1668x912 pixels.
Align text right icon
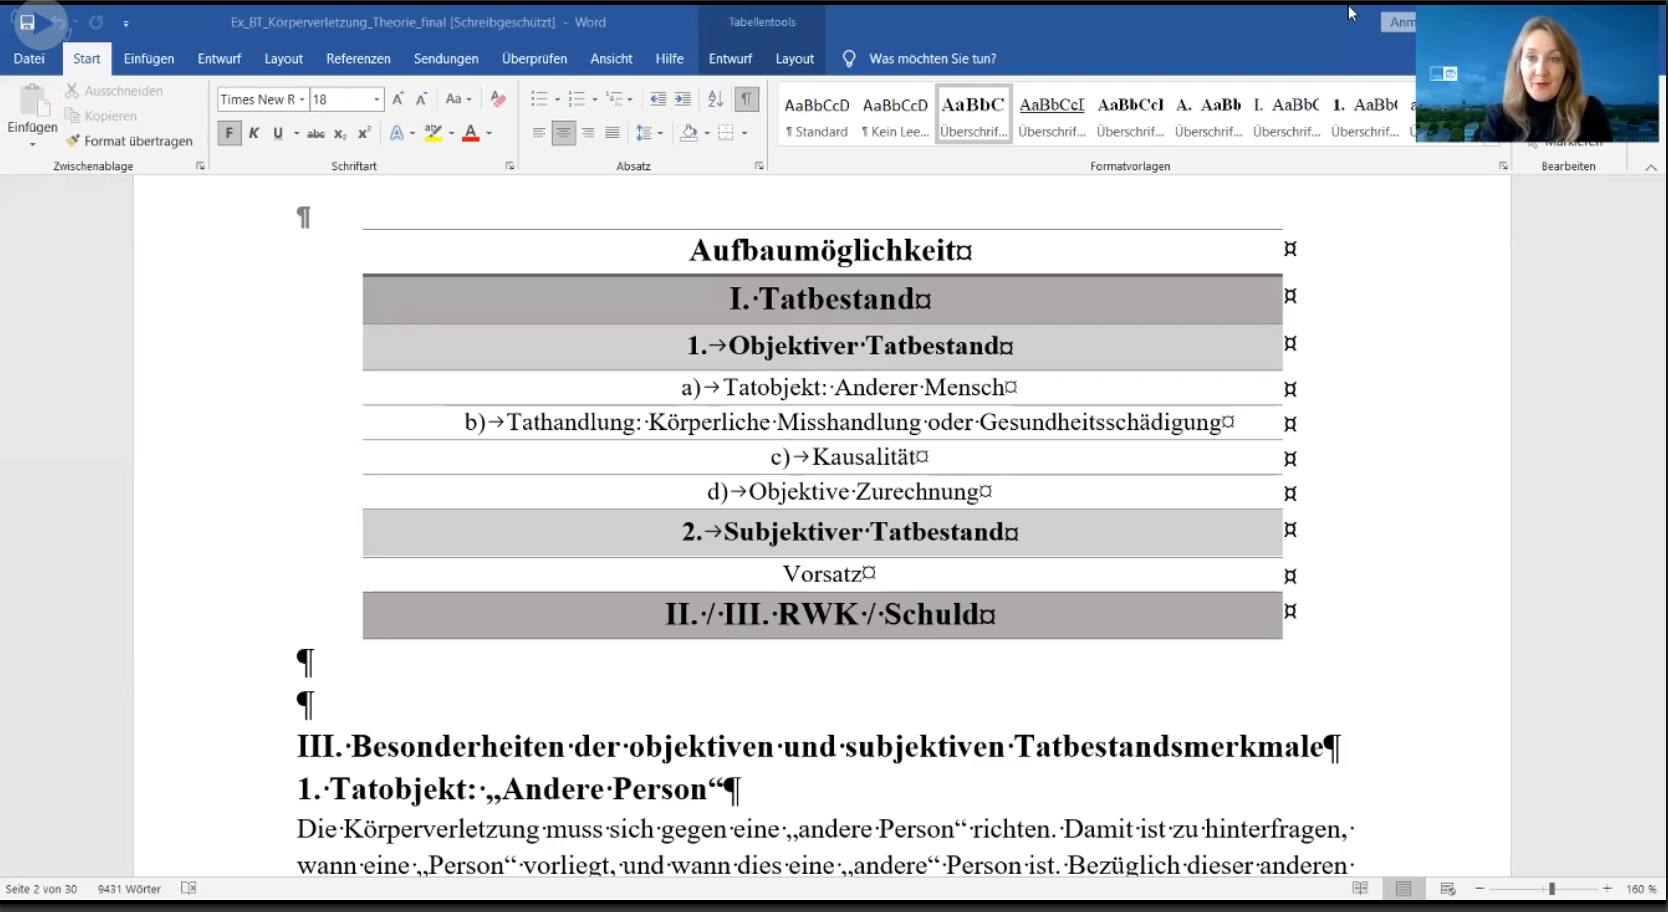(588, 133)
